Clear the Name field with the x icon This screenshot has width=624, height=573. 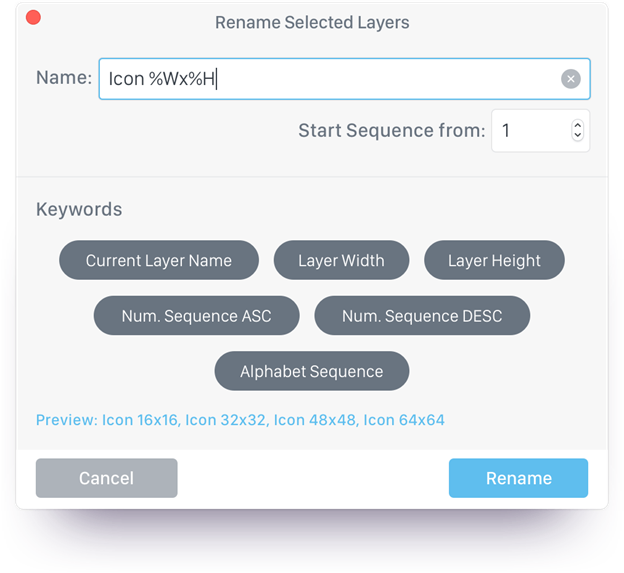[570, 79]
